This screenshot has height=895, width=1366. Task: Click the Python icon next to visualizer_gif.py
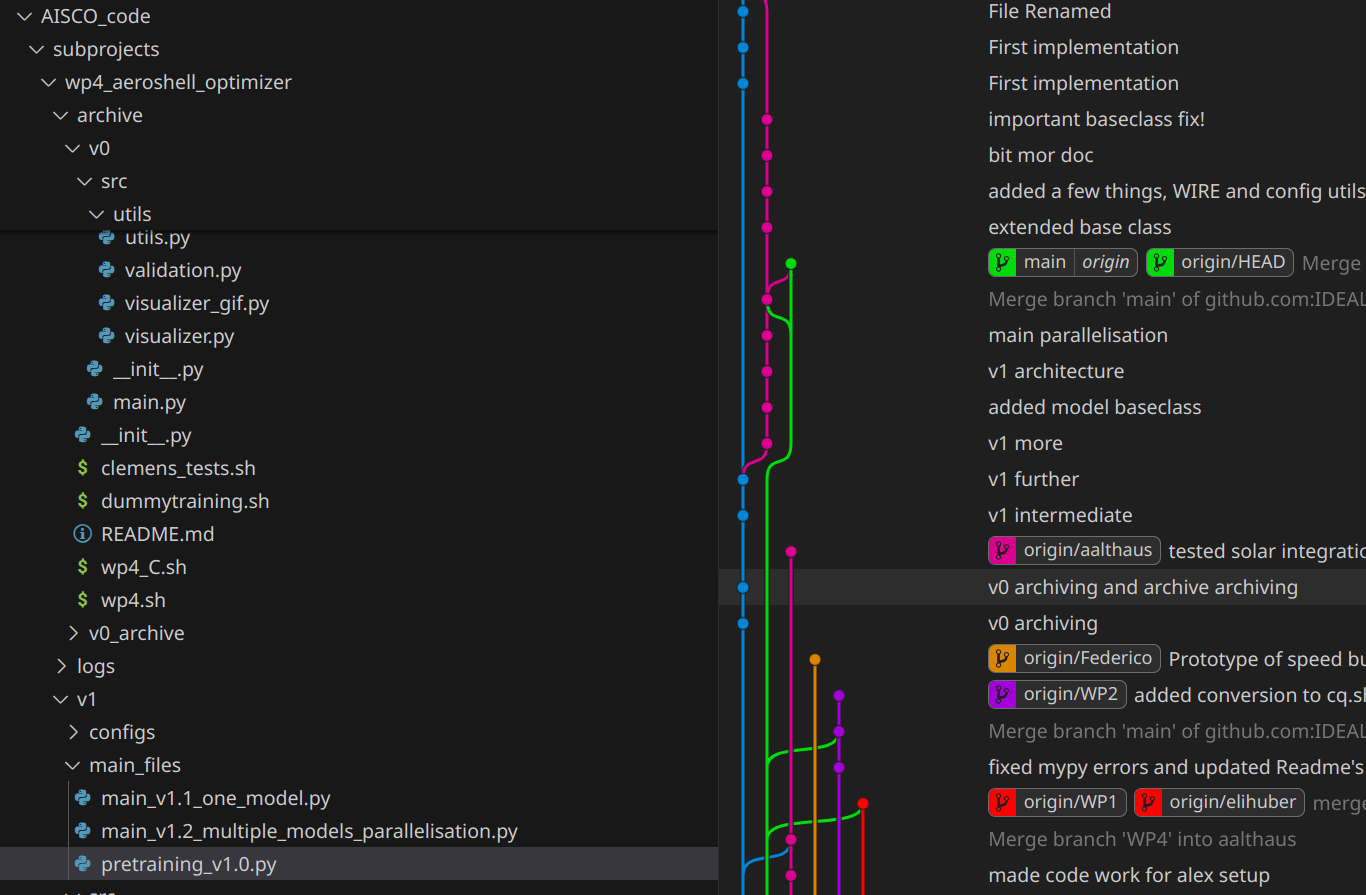(106, 303)
